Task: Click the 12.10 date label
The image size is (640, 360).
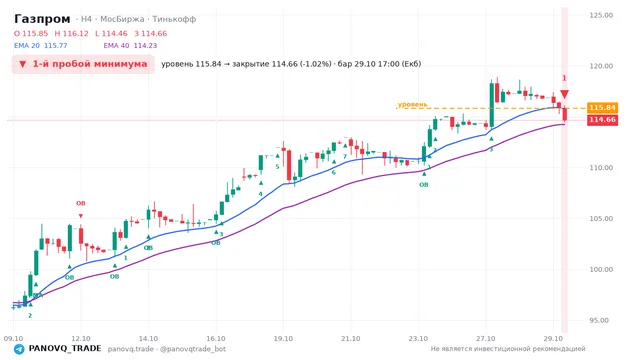Action: (x=80, y=338)
